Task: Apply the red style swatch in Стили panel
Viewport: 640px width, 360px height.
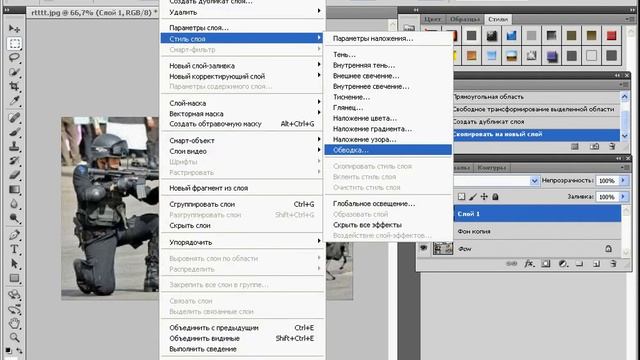Action: (611, 36)
